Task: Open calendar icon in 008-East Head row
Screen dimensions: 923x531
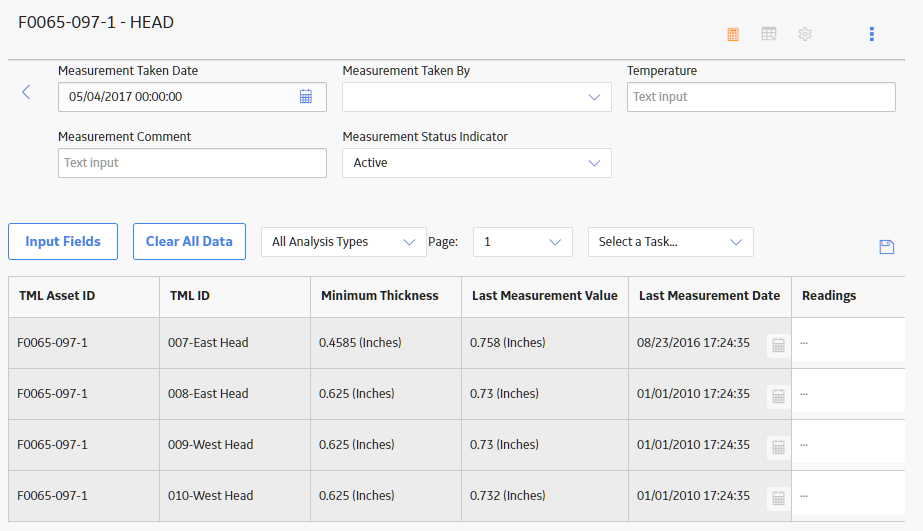Action: [778, 397]
